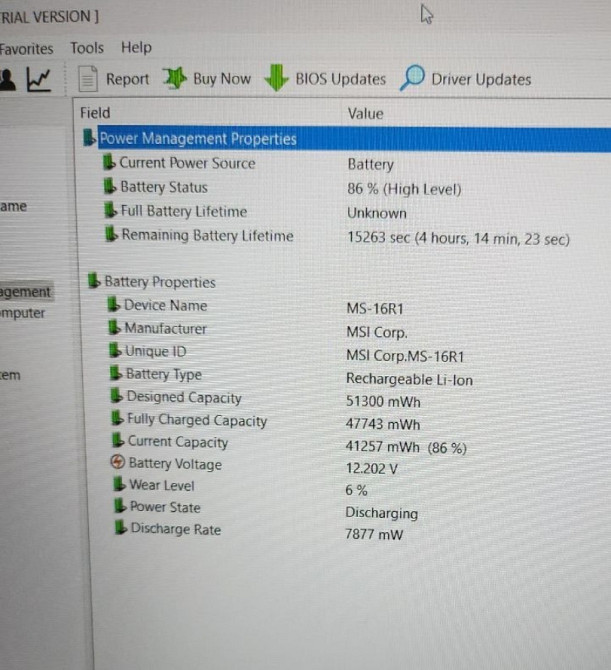
Task: Click the Report document icon
Action: point(88,79)
